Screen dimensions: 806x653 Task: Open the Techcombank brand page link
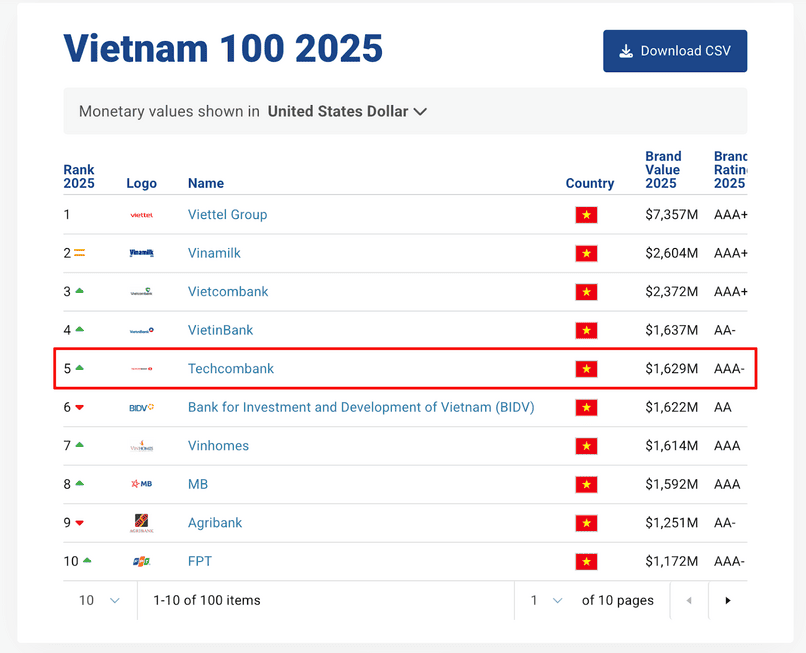[231, 368]
